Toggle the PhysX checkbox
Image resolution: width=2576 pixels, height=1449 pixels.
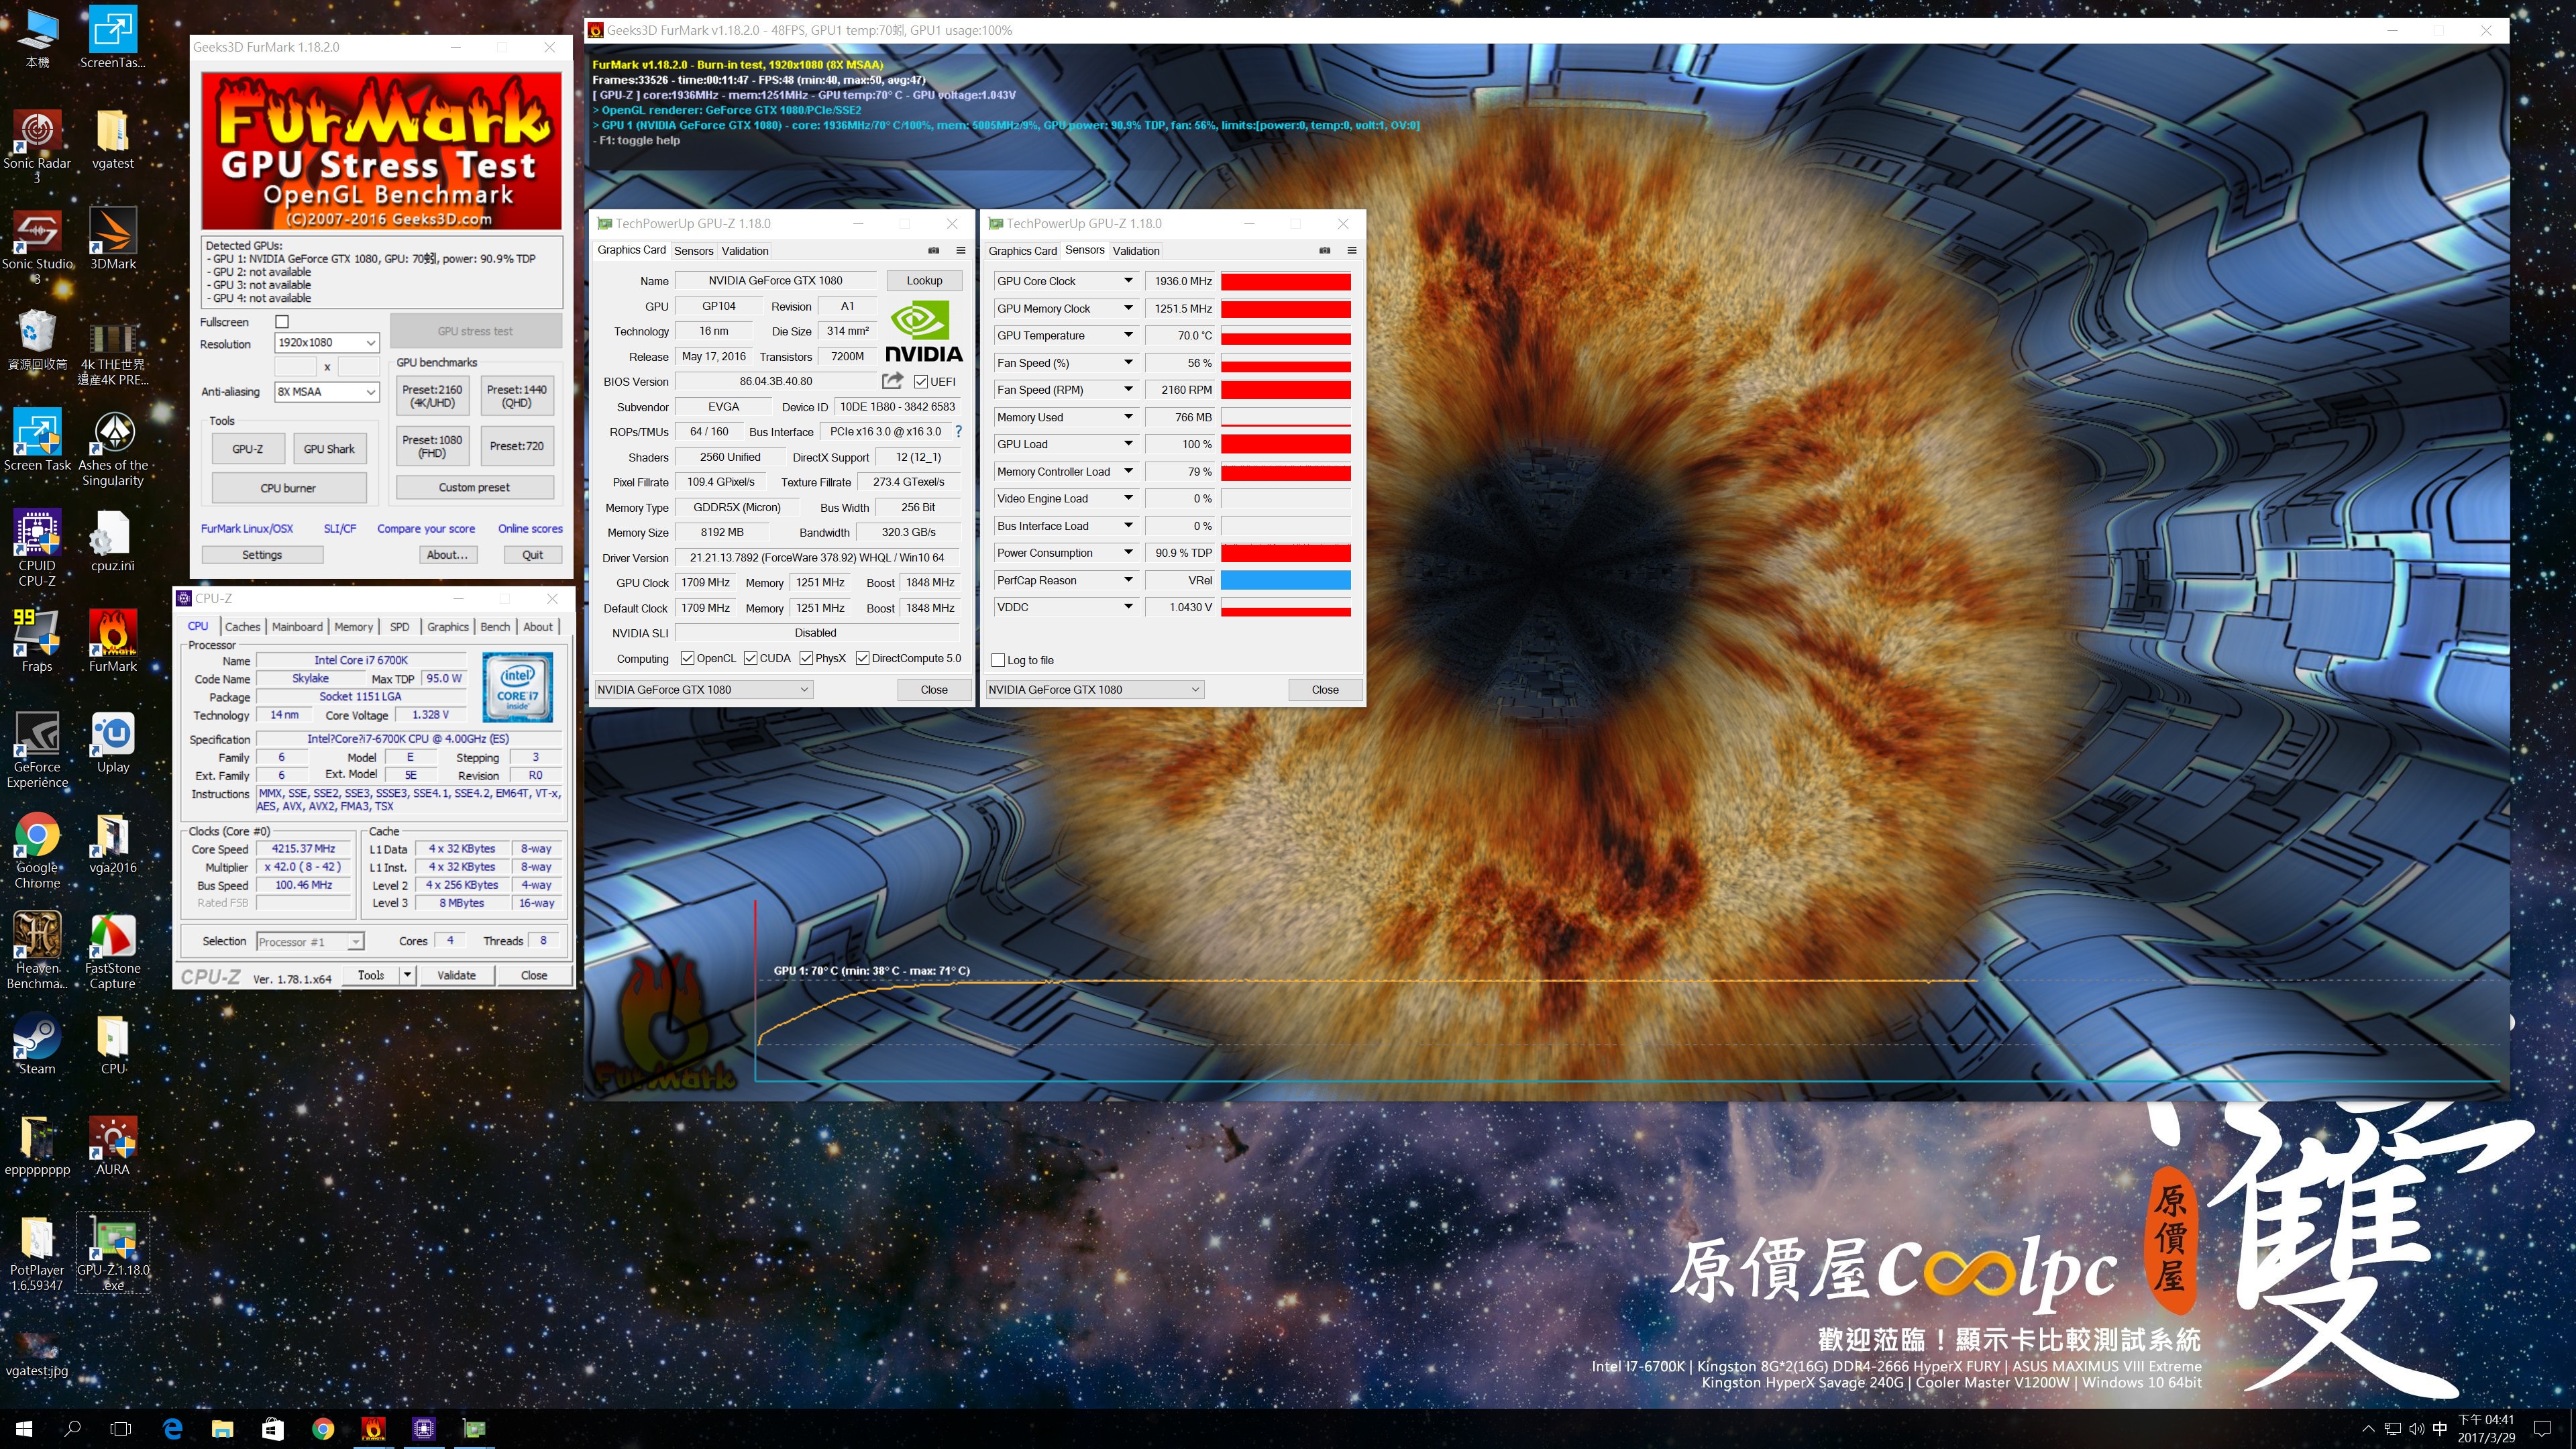point(806,658)
